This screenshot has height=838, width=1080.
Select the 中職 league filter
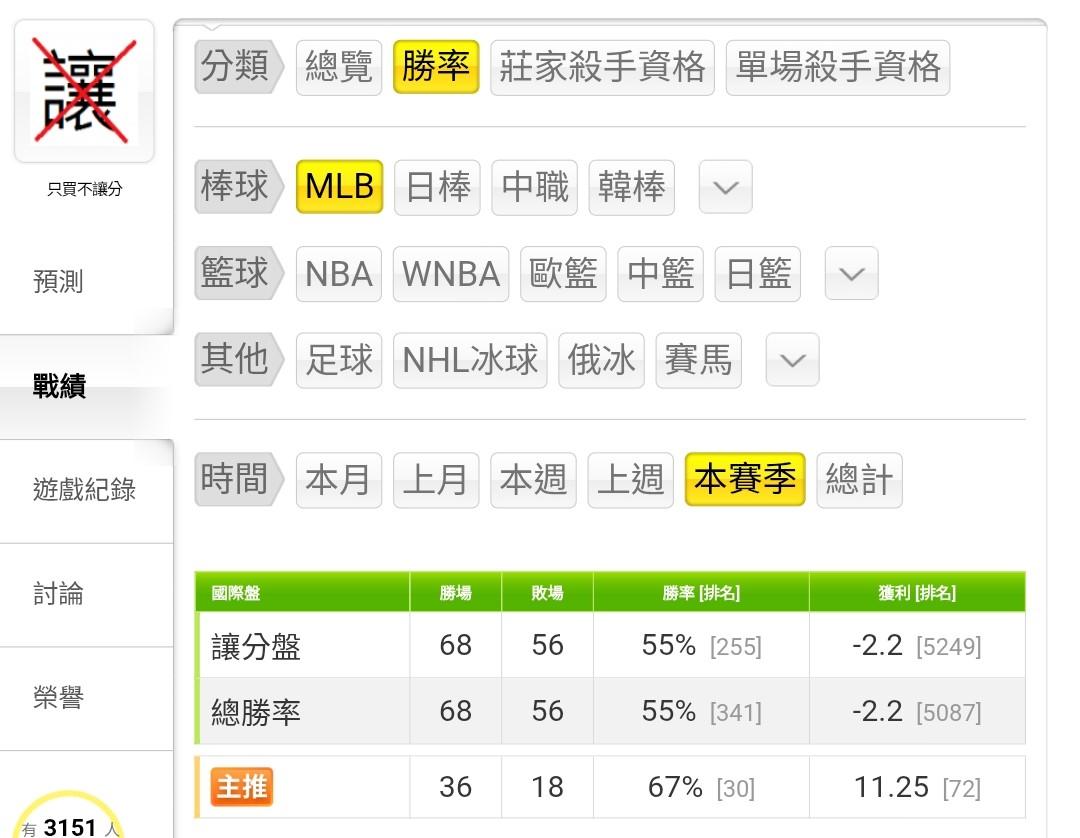[x=534, y=187]
